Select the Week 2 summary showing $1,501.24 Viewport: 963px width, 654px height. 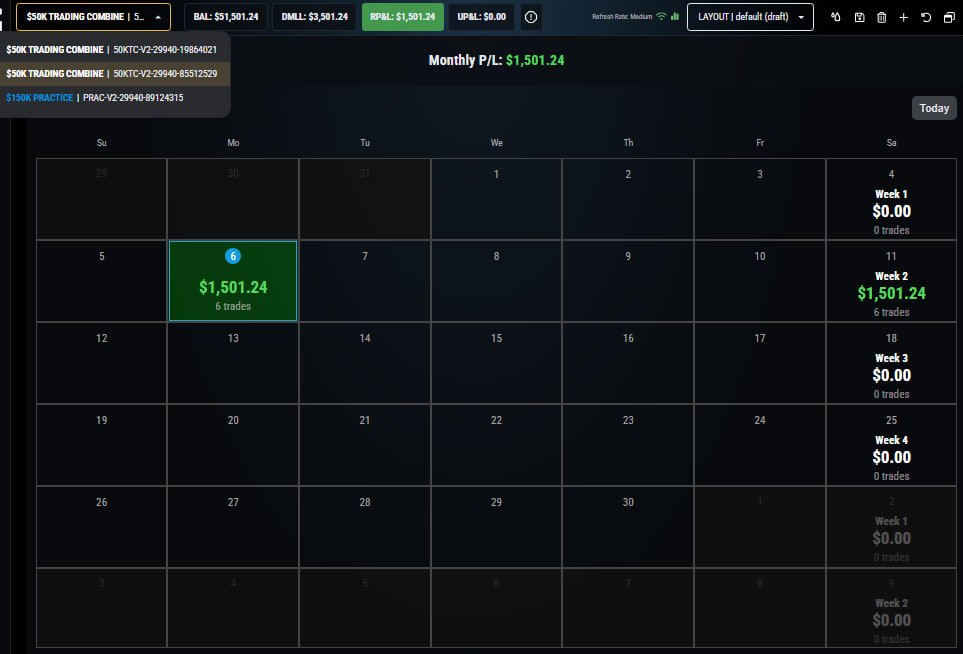pos(891,281)
